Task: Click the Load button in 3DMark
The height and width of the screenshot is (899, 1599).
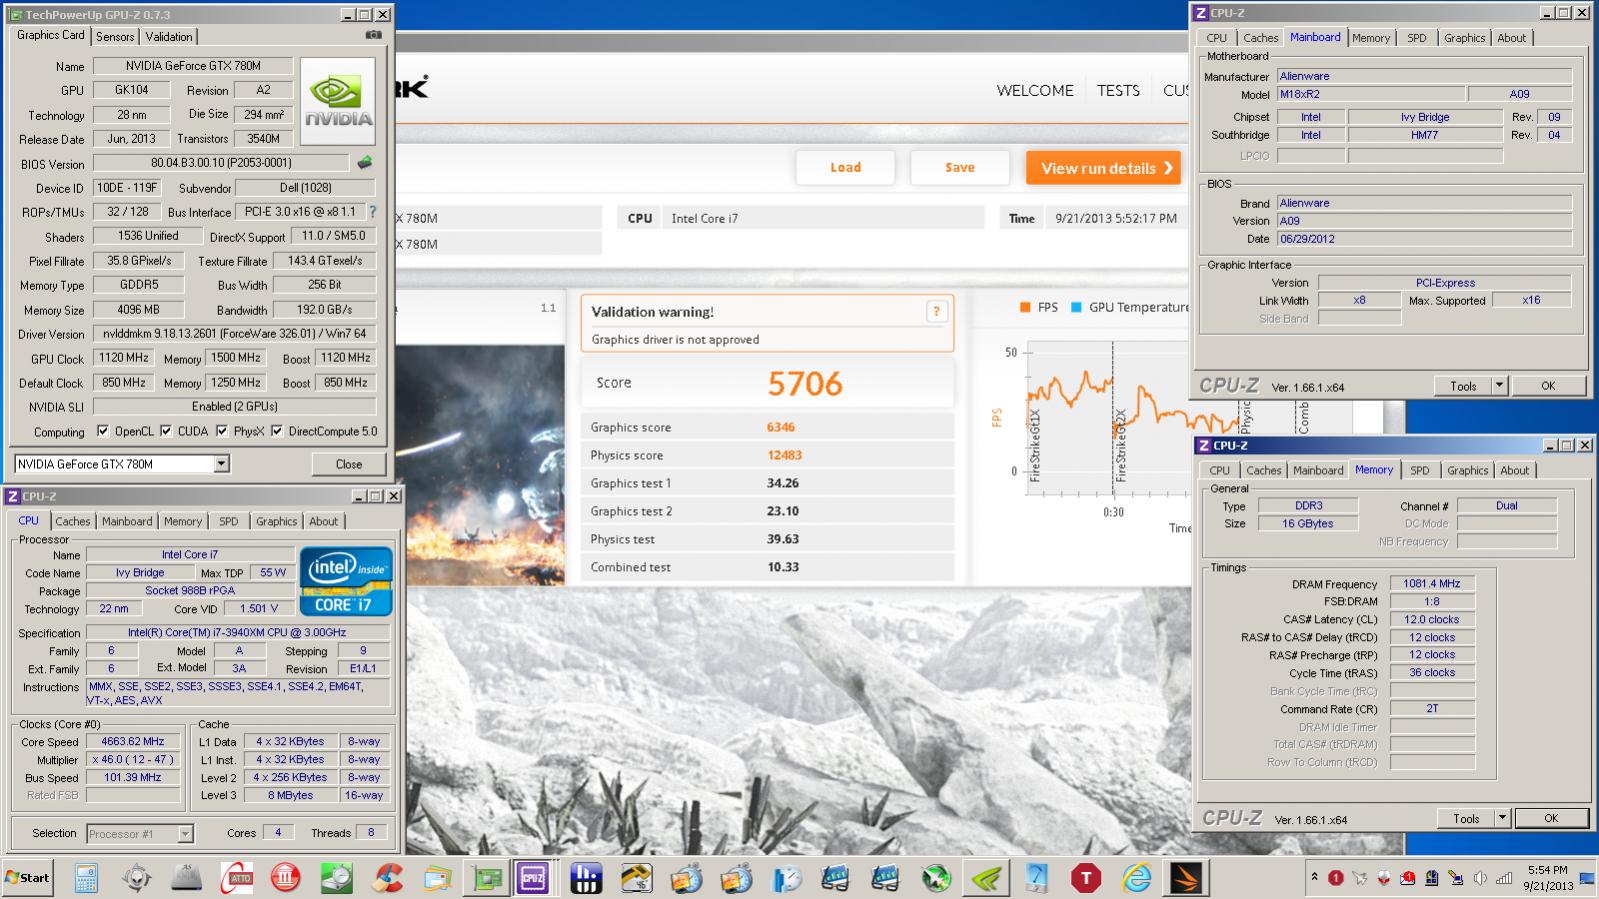Action: (845, 168)
